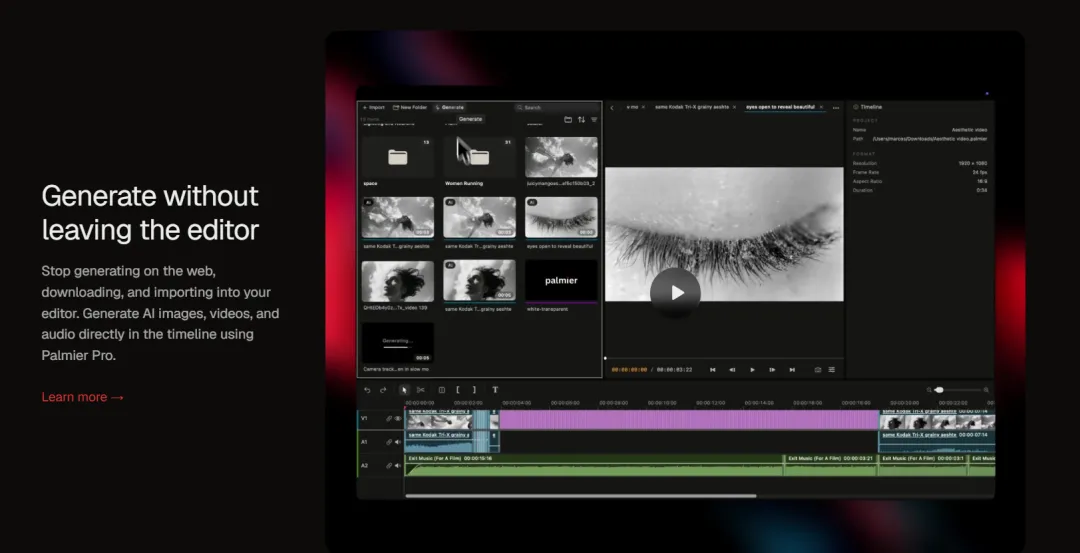Mute the A1 audio track

pyautogui.click(x=398, y=442)
